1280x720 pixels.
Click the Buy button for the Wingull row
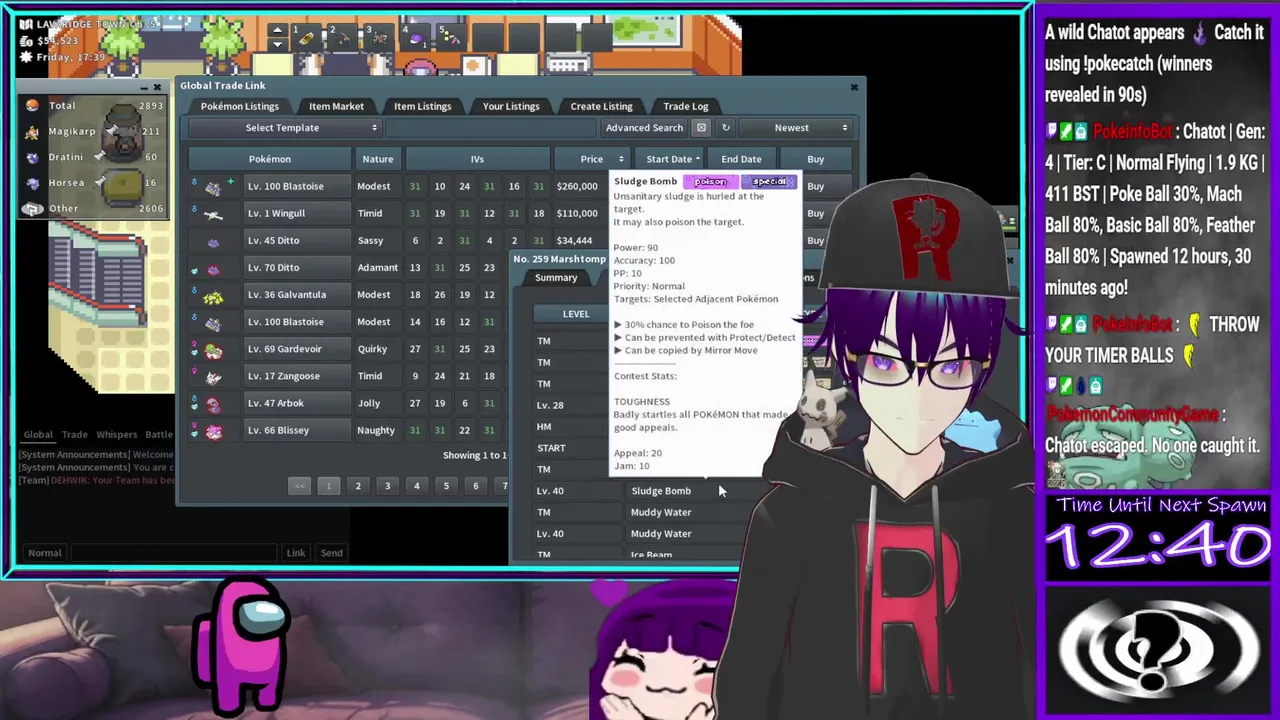pos(816,213)
